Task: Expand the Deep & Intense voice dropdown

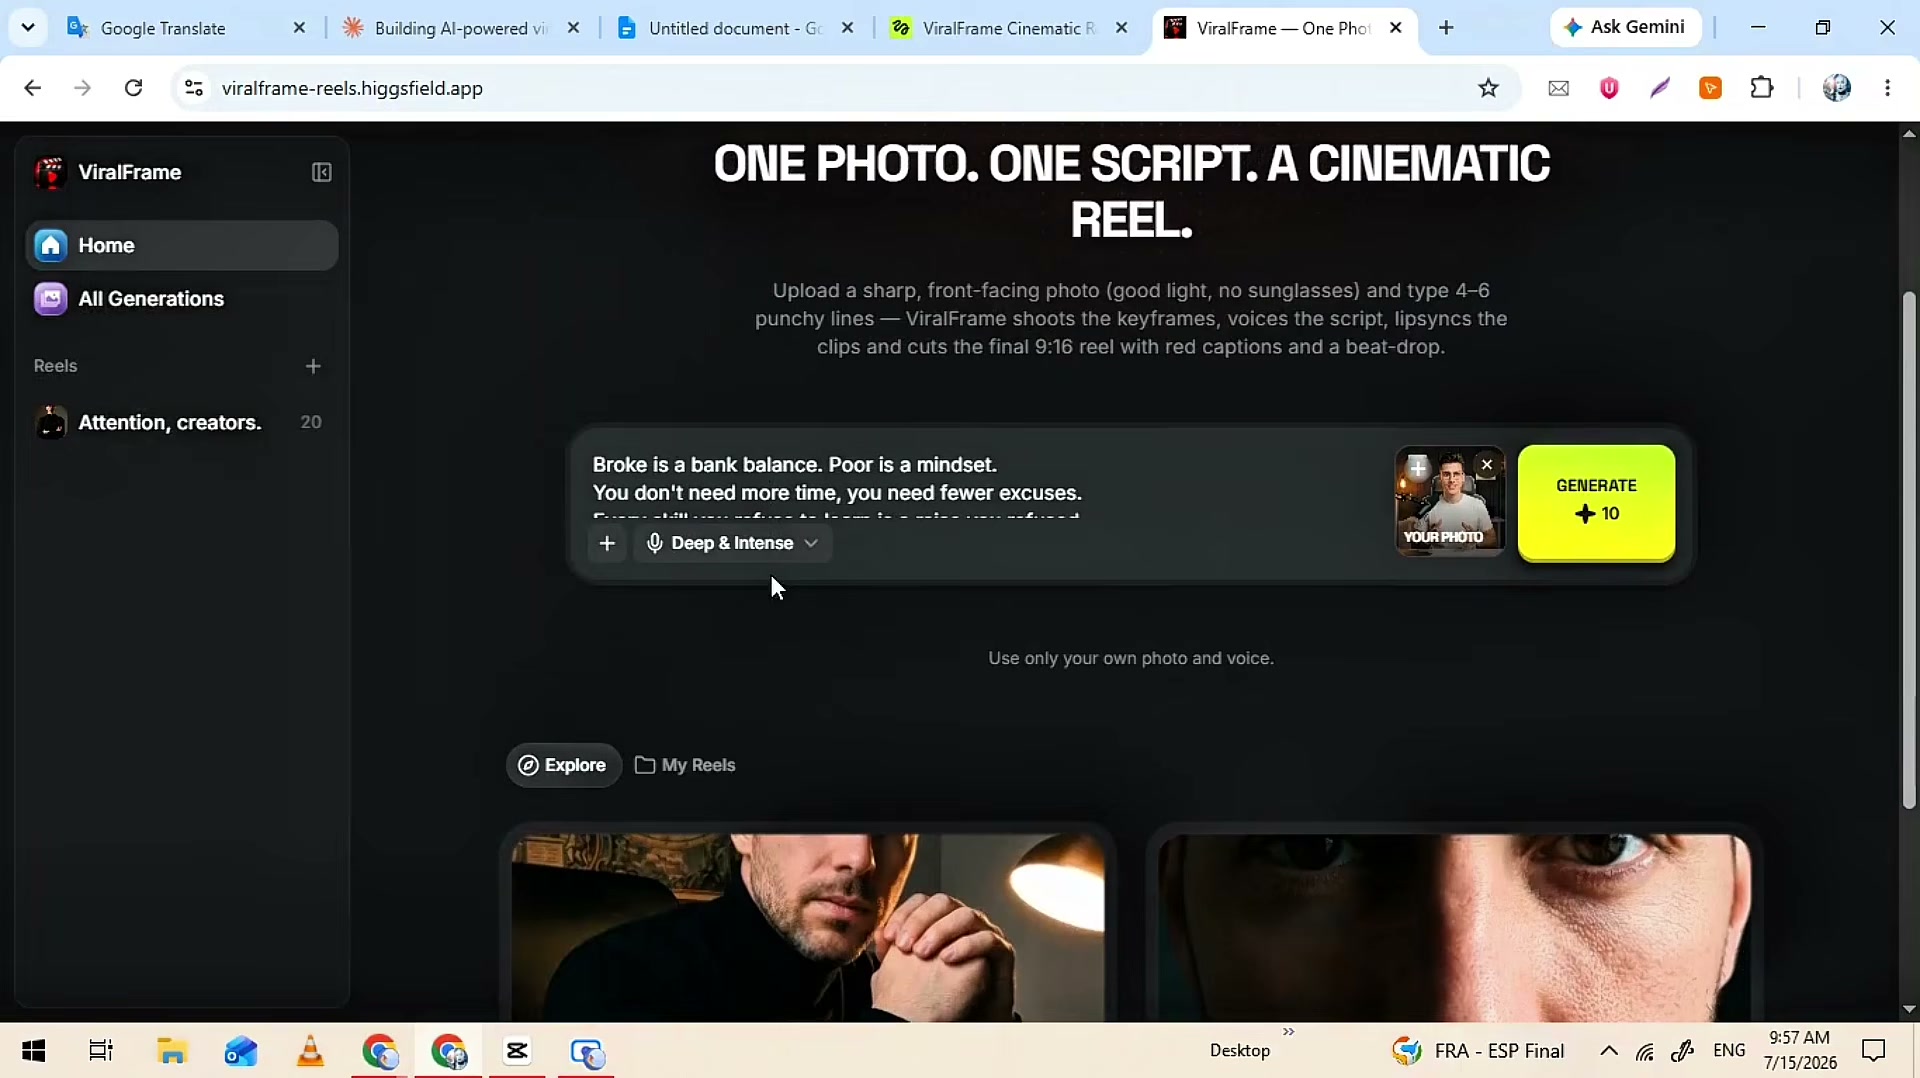Action: pyautogui.click(x=733, y=543)
